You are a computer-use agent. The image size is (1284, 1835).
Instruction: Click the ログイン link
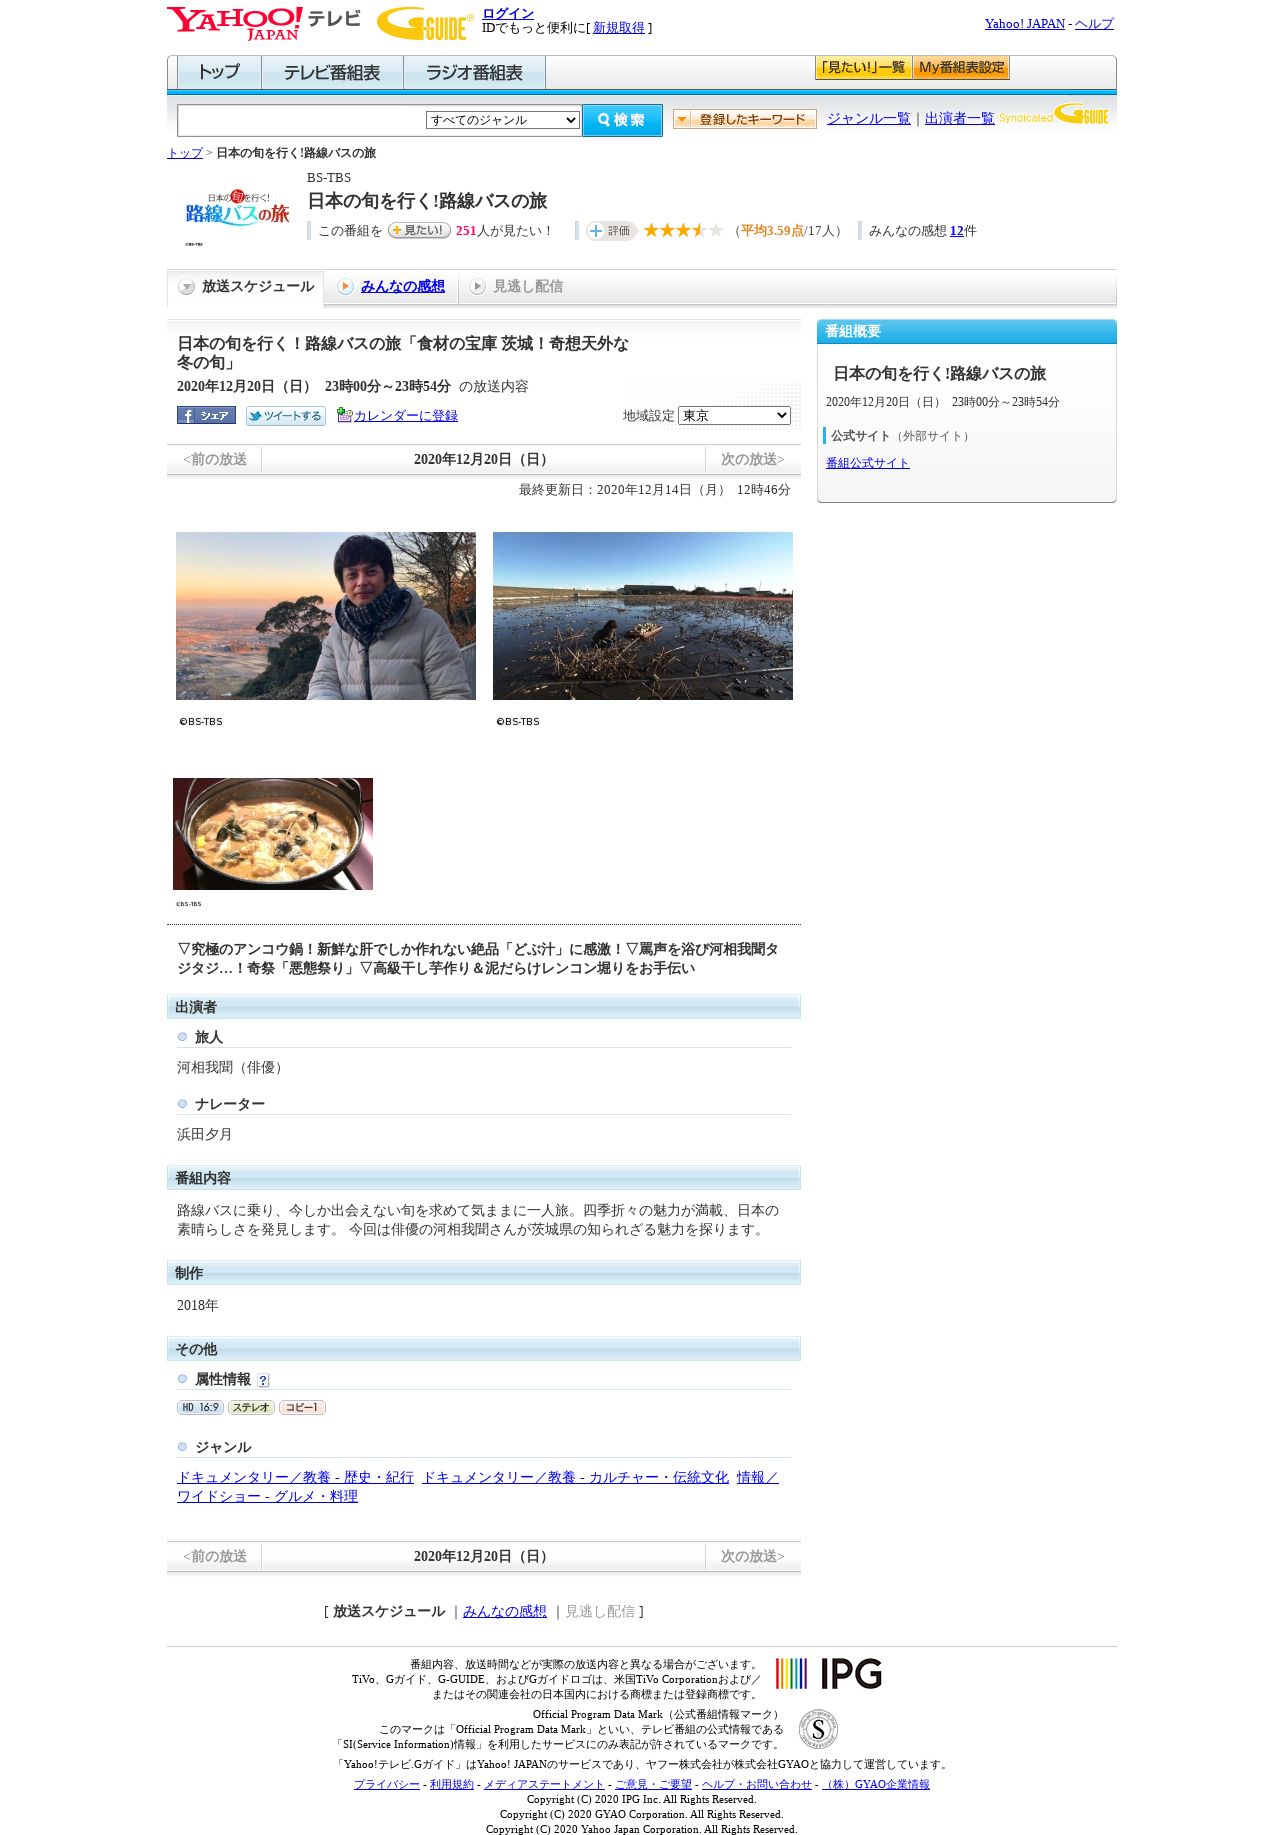coord(508,14)
